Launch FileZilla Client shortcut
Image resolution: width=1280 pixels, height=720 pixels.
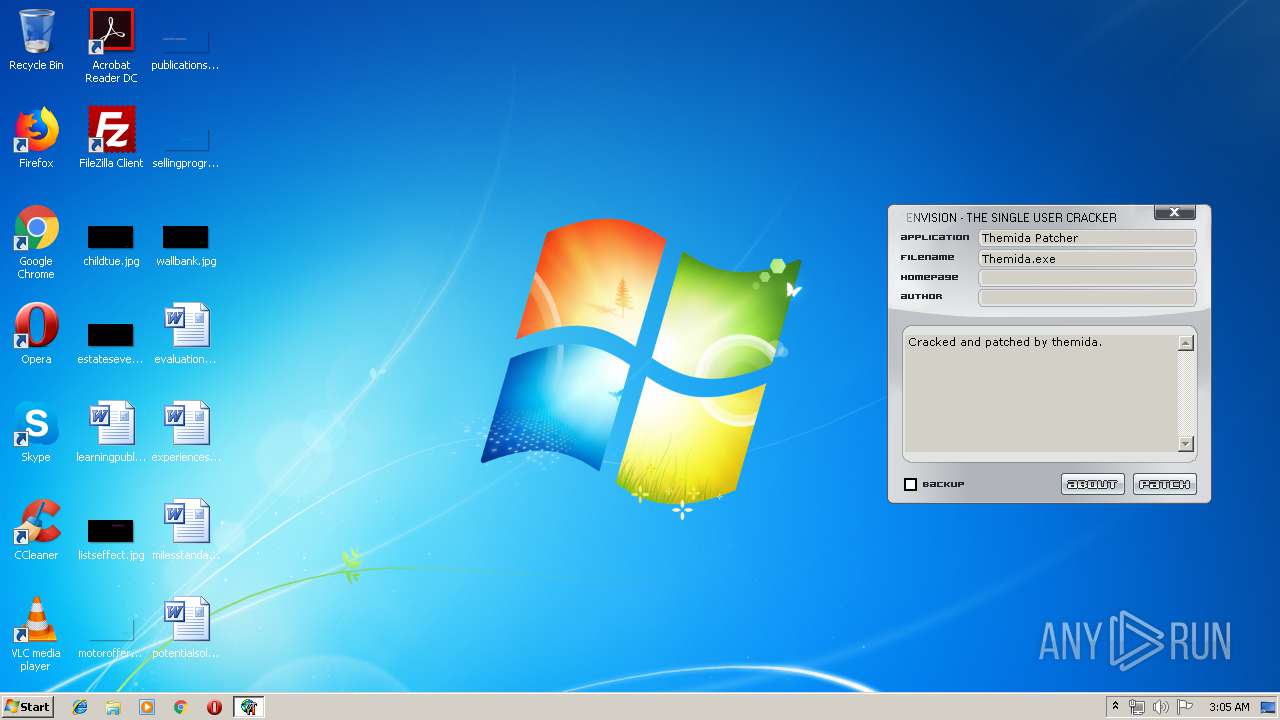point(111,138)
